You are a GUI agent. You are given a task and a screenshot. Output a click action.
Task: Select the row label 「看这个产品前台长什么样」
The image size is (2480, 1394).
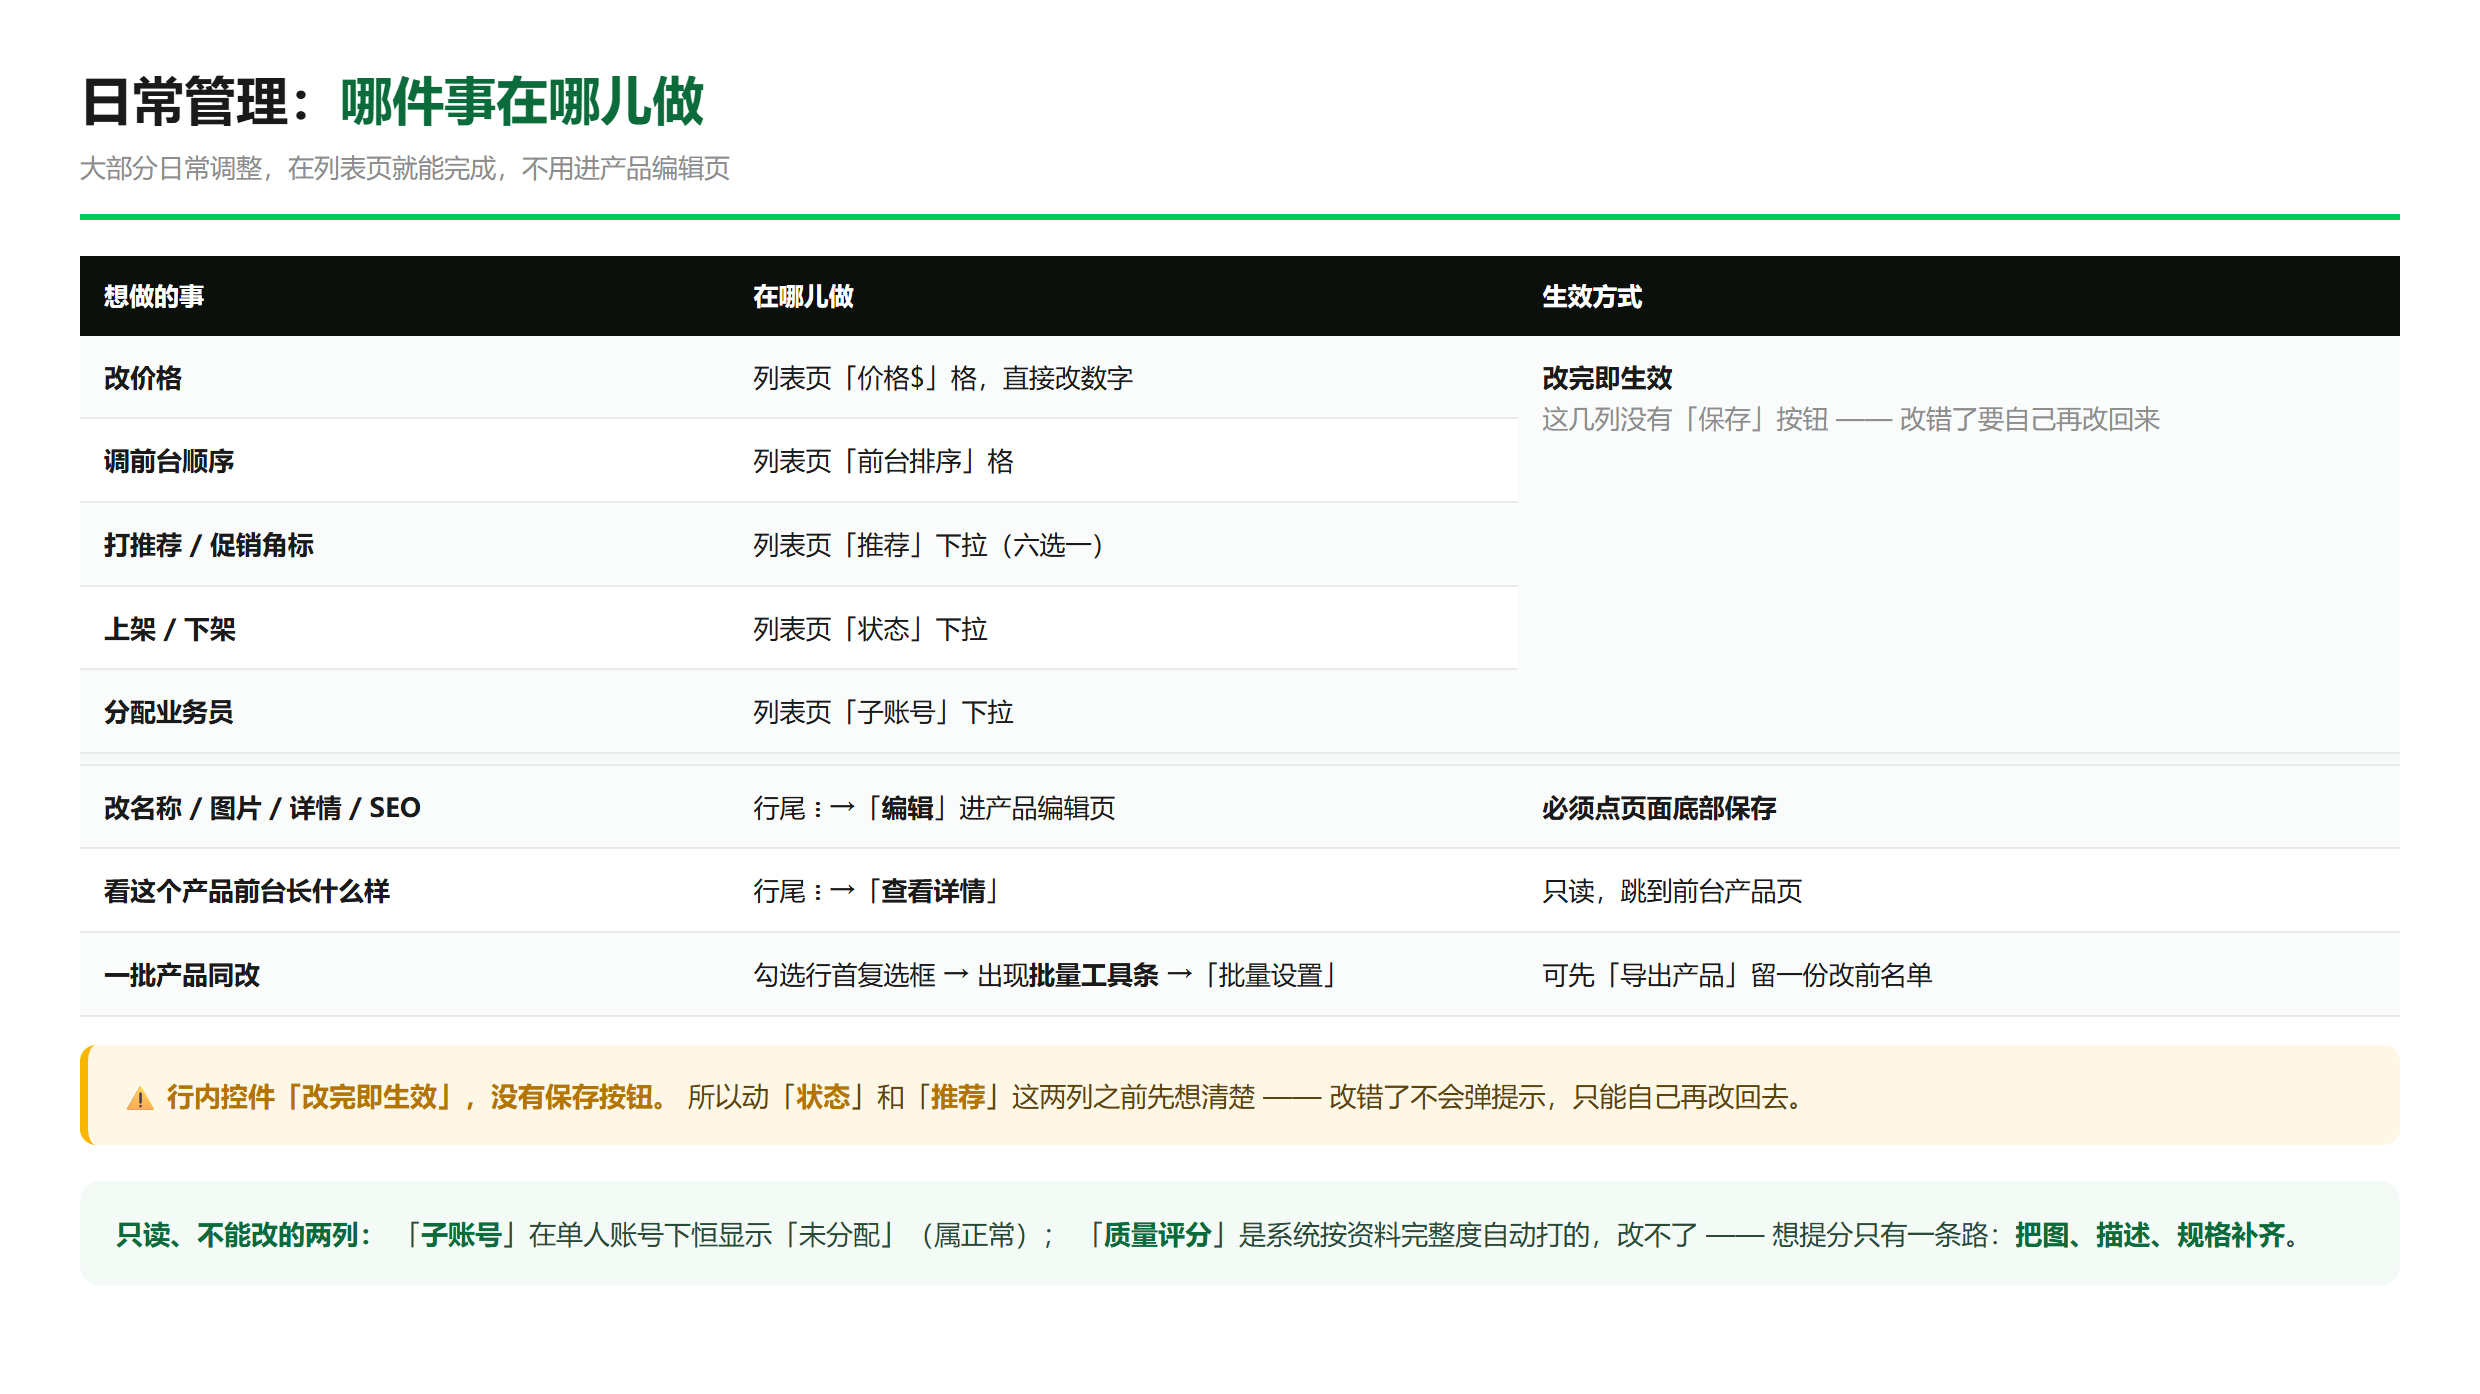[247, 891]
